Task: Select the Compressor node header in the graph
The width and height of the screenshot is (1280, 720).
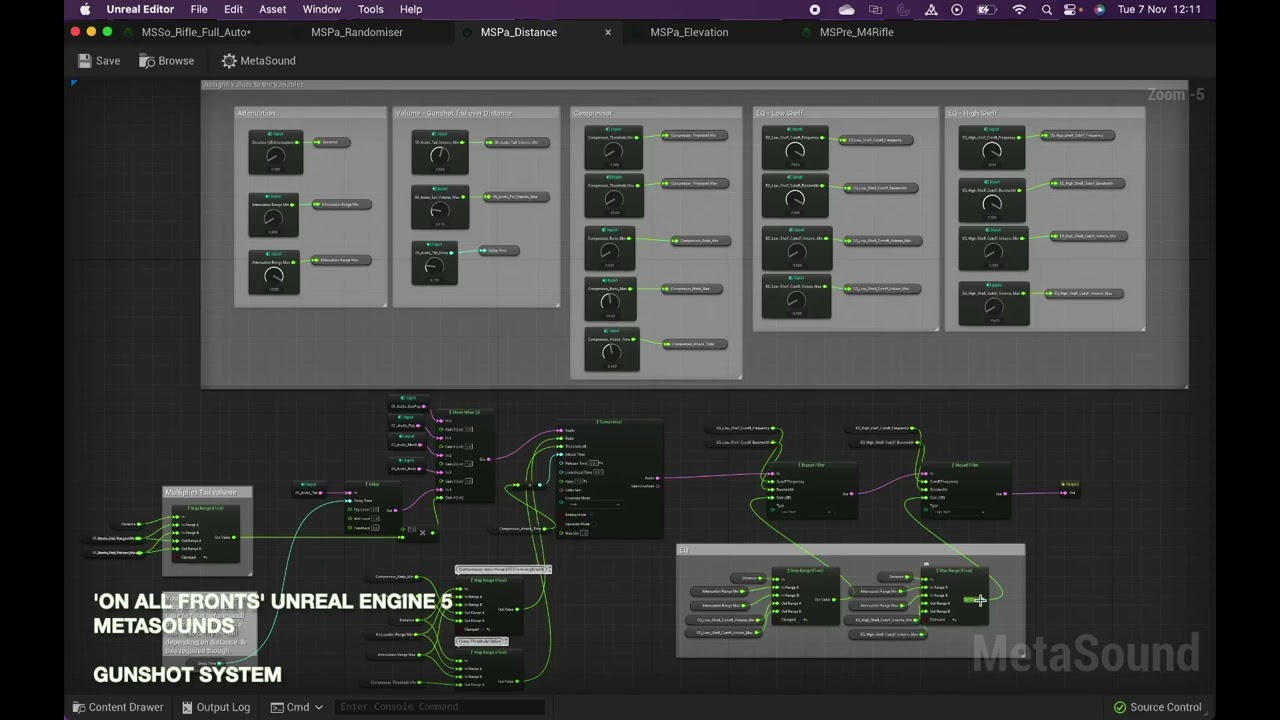Action: [610, 422]
